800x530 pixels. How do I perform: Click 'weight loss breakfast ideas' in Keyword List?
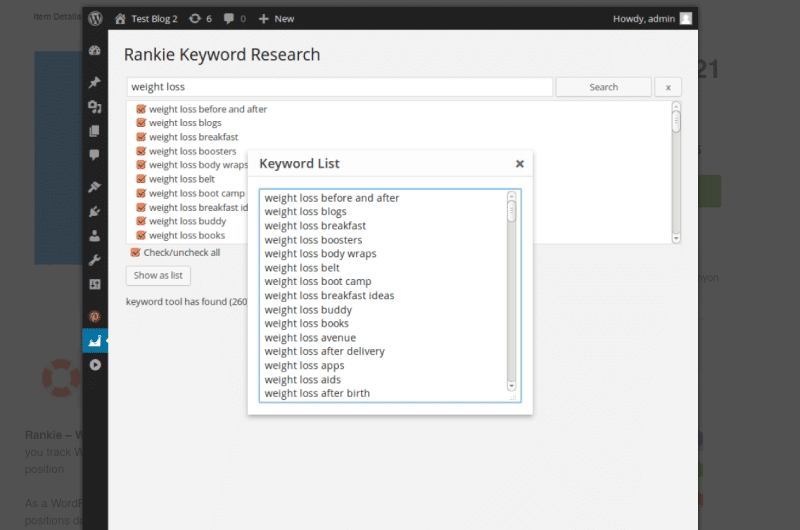[329, 296]
